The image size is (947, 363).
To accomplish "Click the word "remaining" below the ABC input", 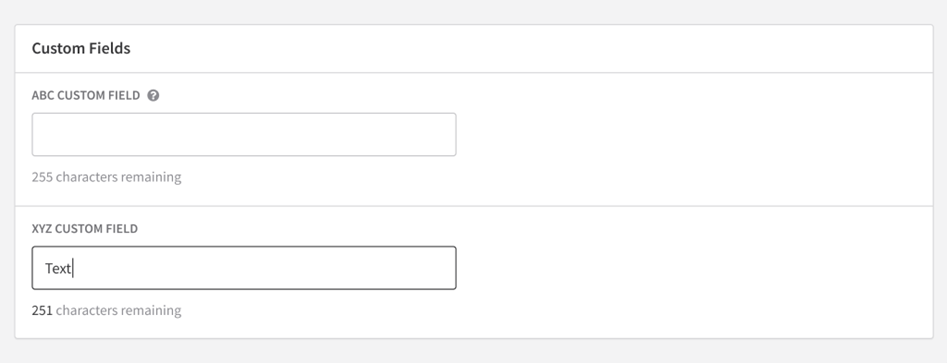I will tap(151, 177).
